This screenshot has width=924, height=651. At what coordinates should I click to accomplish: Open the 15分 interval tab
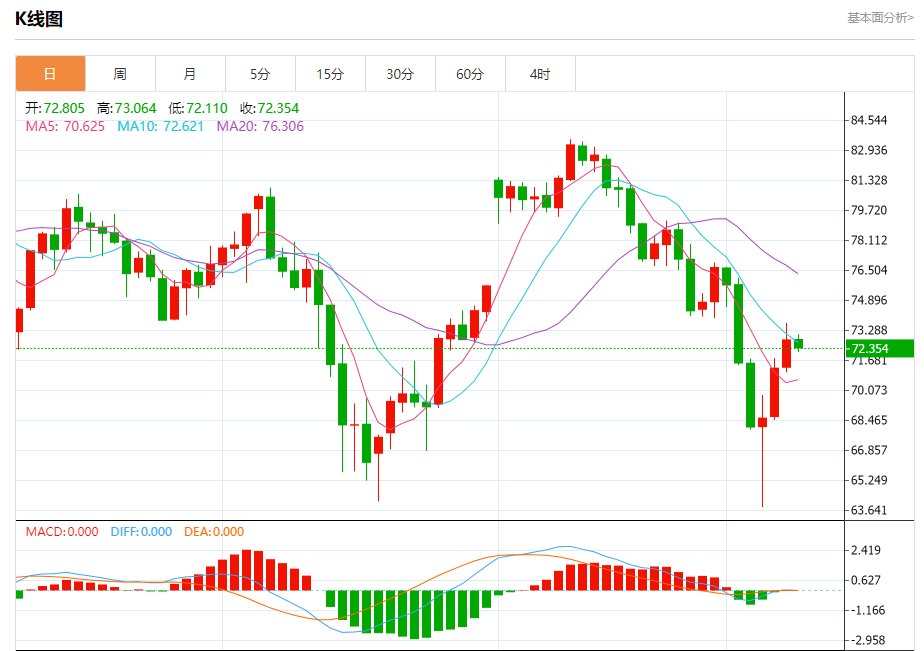point(331,74)
